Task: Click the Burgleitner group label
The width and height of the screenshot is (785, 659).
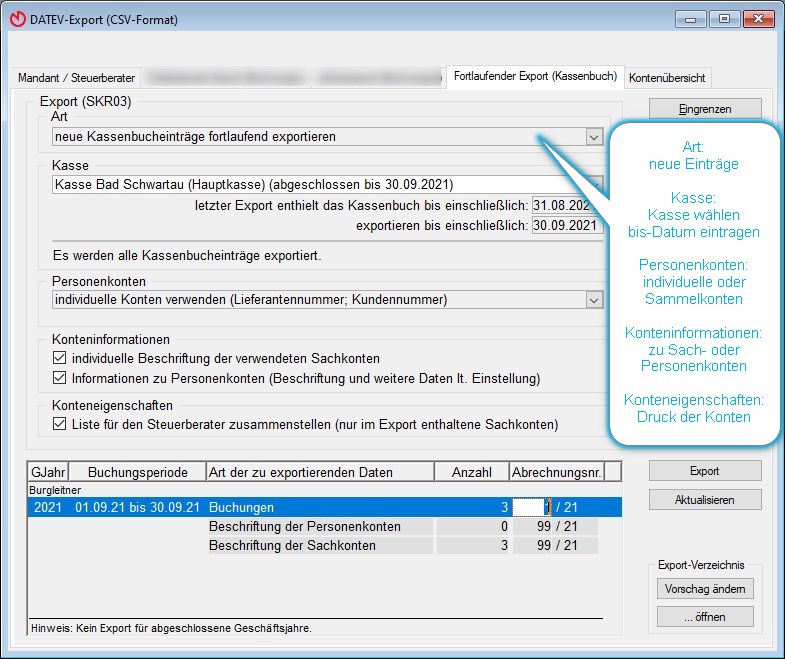Action: pos(55,490)
